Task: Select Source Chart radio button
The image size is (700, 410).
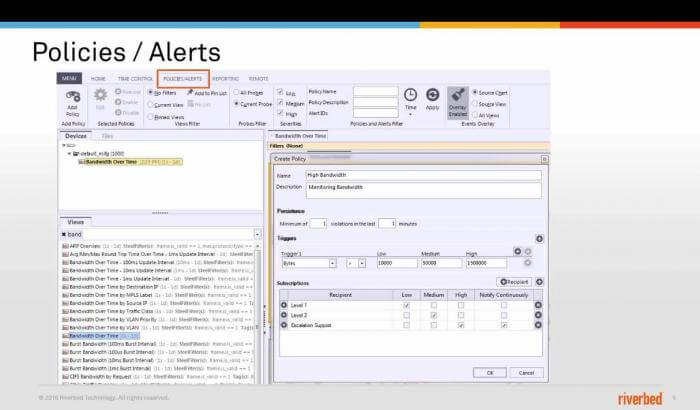Action: coord(475,92)
